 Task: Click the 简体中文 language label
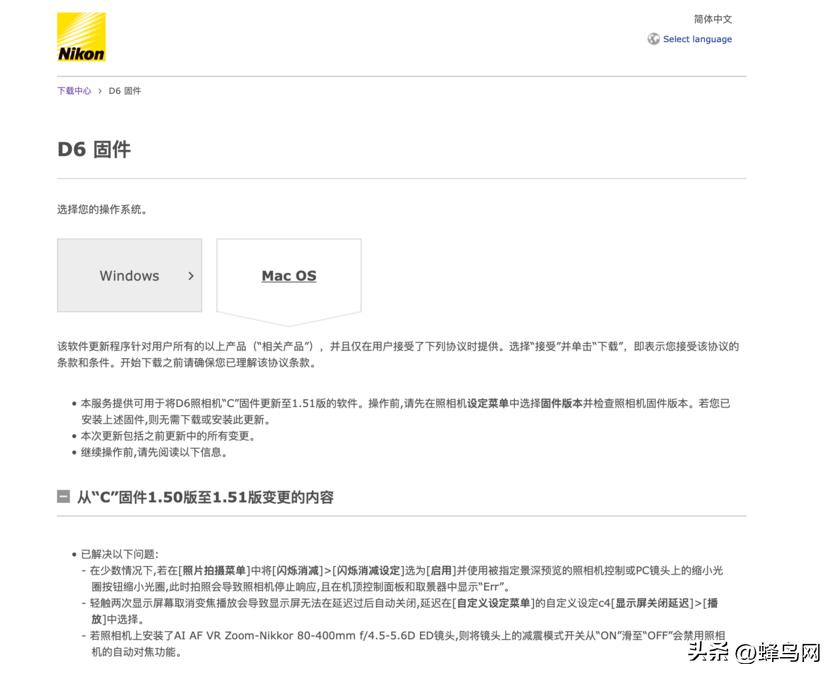[x=712, y=19]
